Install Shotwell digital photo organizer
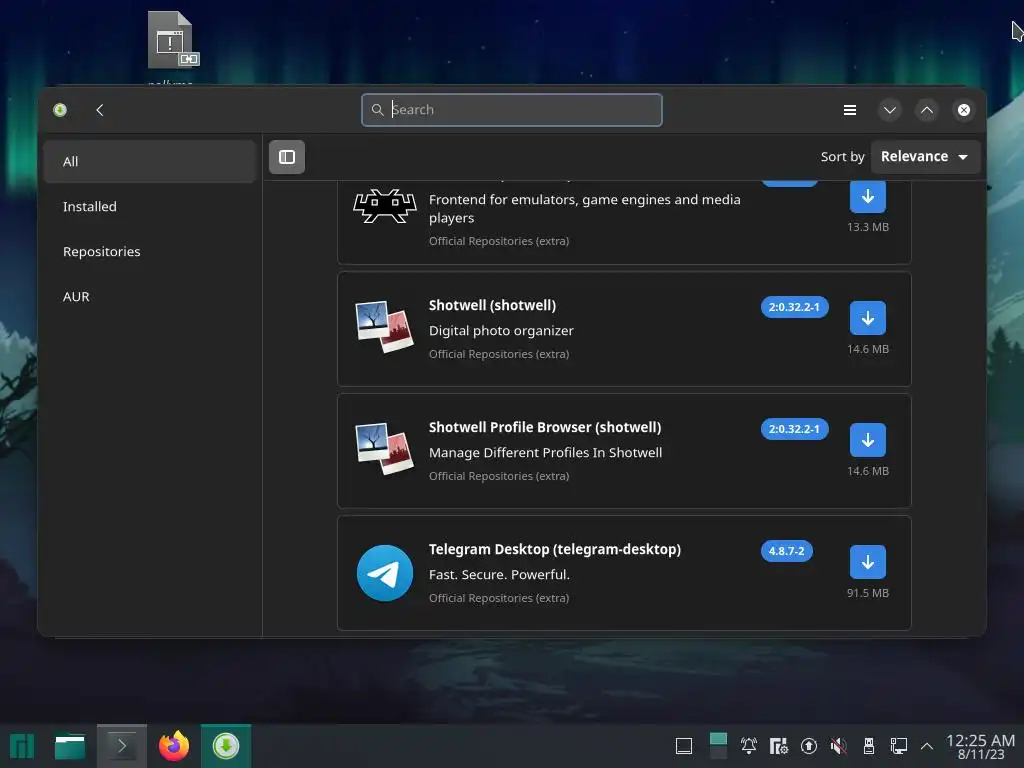The height and width of the screenshot is (768, 1024). (867, 318)
